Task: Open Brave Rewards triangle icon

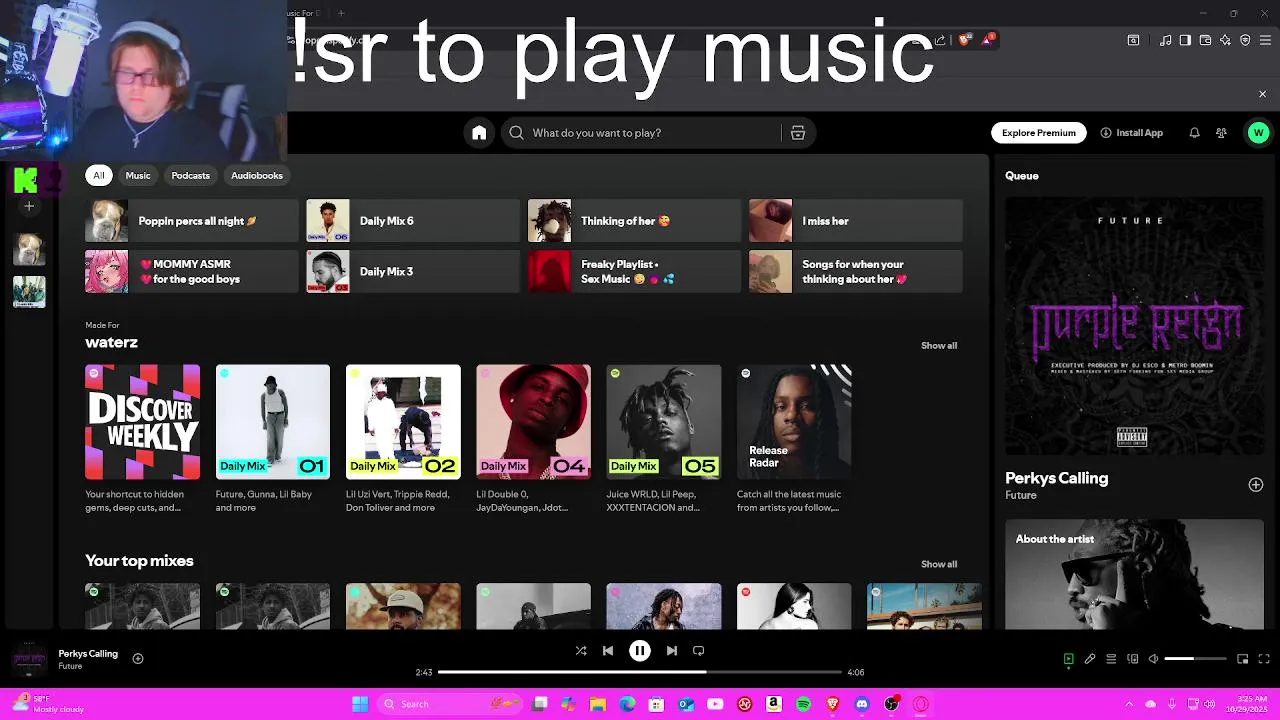Action: click(x=988, y=40)
